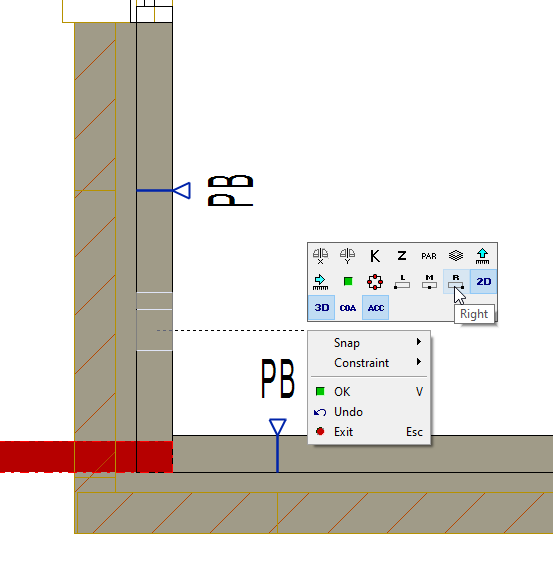Image resolution: width=553 pixels, height=576 pixels.
Task: Click the green square OK icon in toolbar
Action: point(348,282)
